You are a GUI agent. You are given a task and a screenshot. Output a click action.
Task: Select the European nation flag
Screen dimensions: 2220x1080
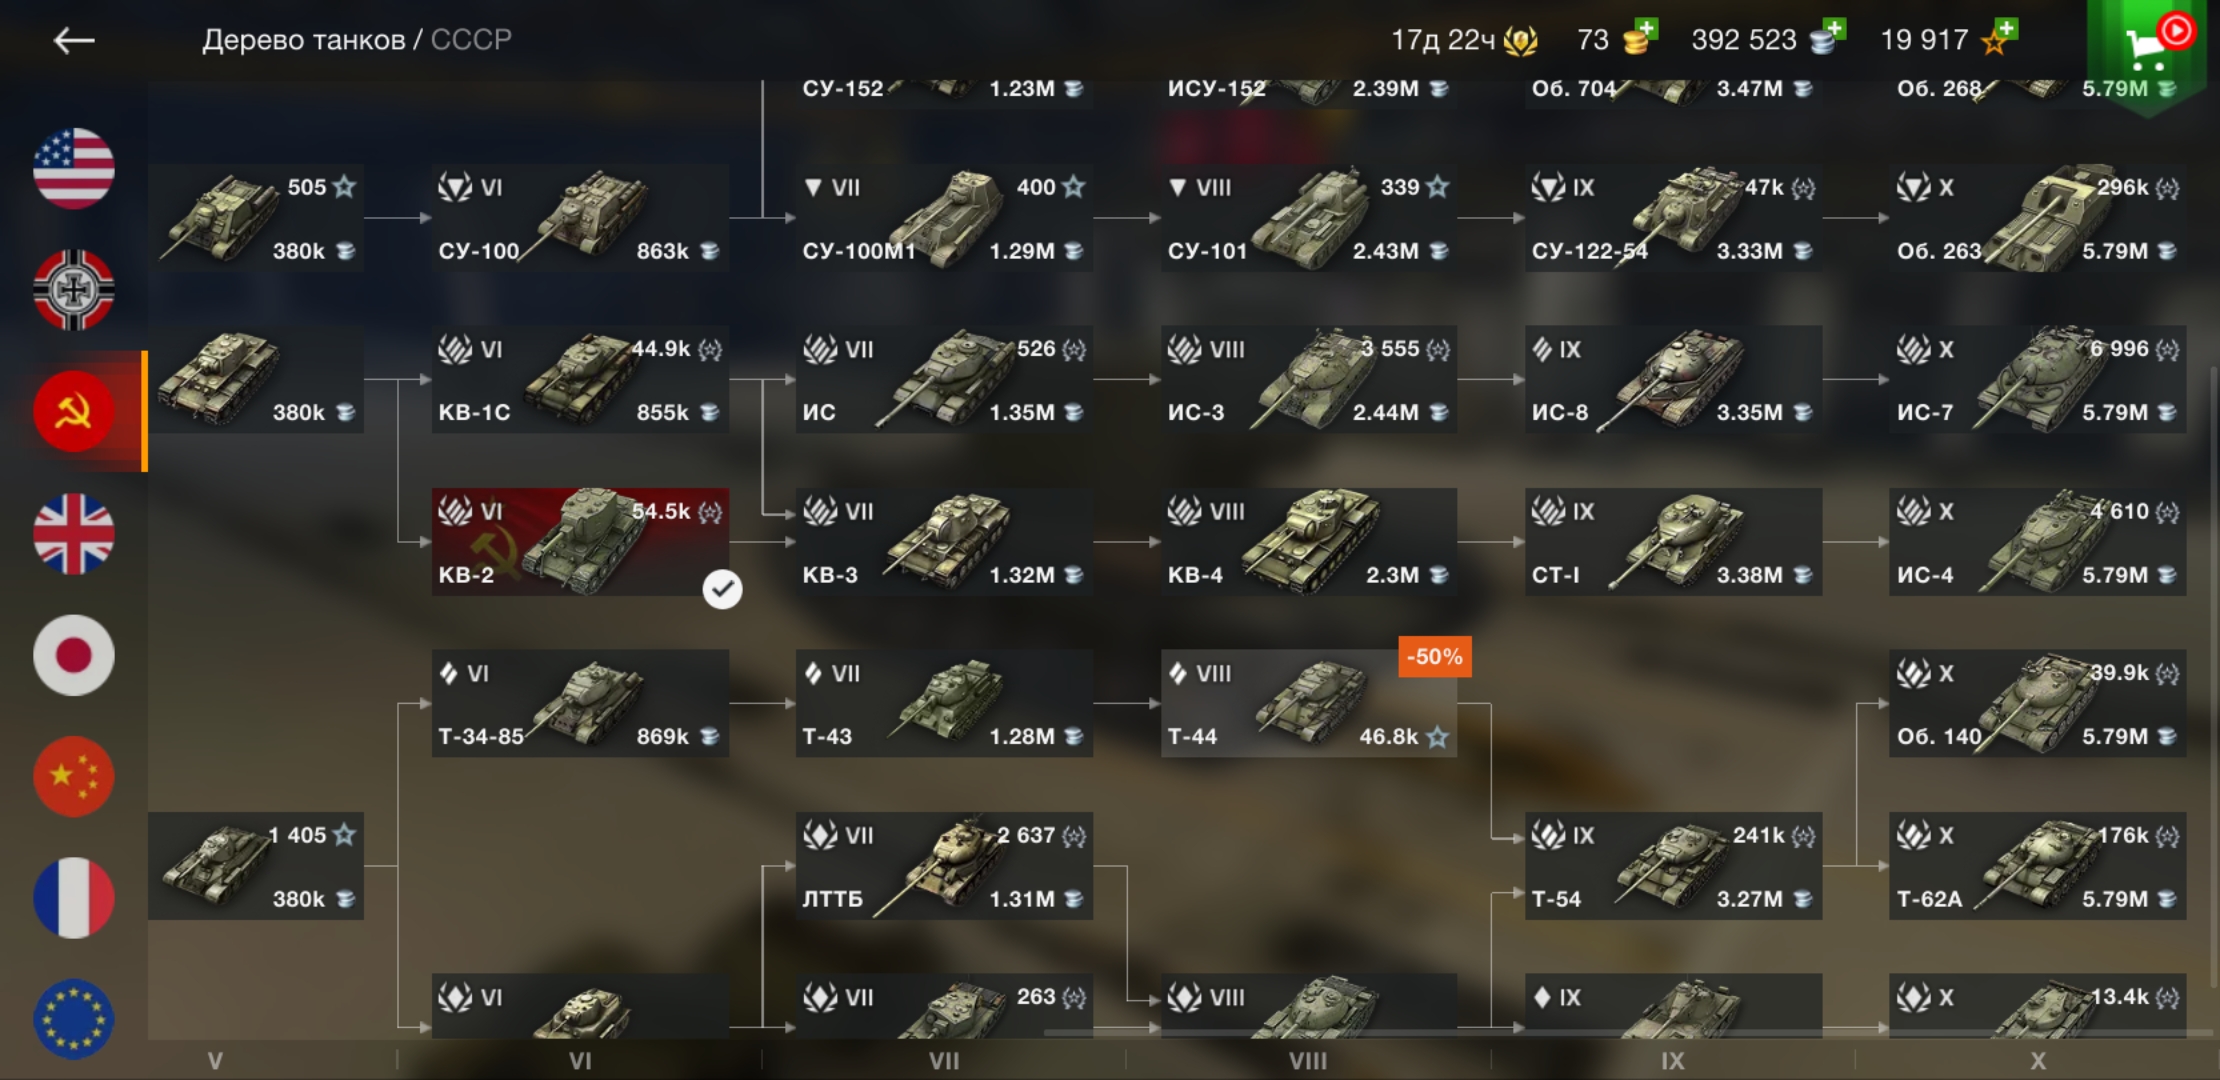tap(74, 1019)
